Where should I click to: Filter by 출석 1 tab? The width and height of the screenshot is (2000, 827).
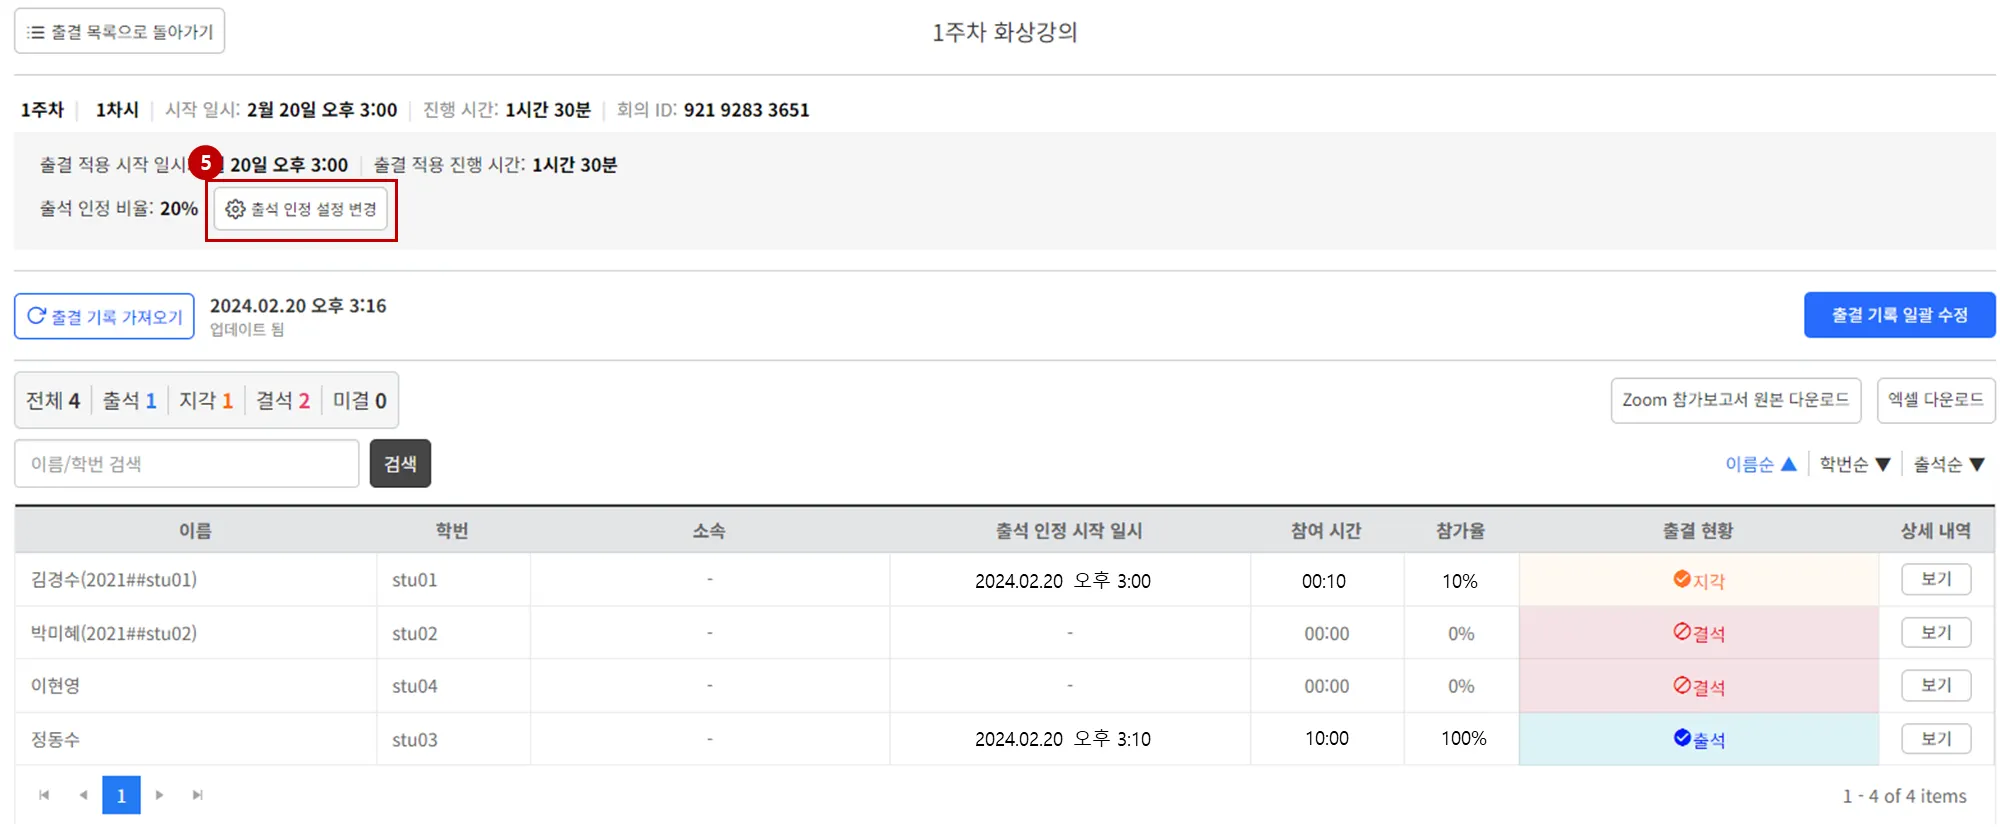point(130,401)
